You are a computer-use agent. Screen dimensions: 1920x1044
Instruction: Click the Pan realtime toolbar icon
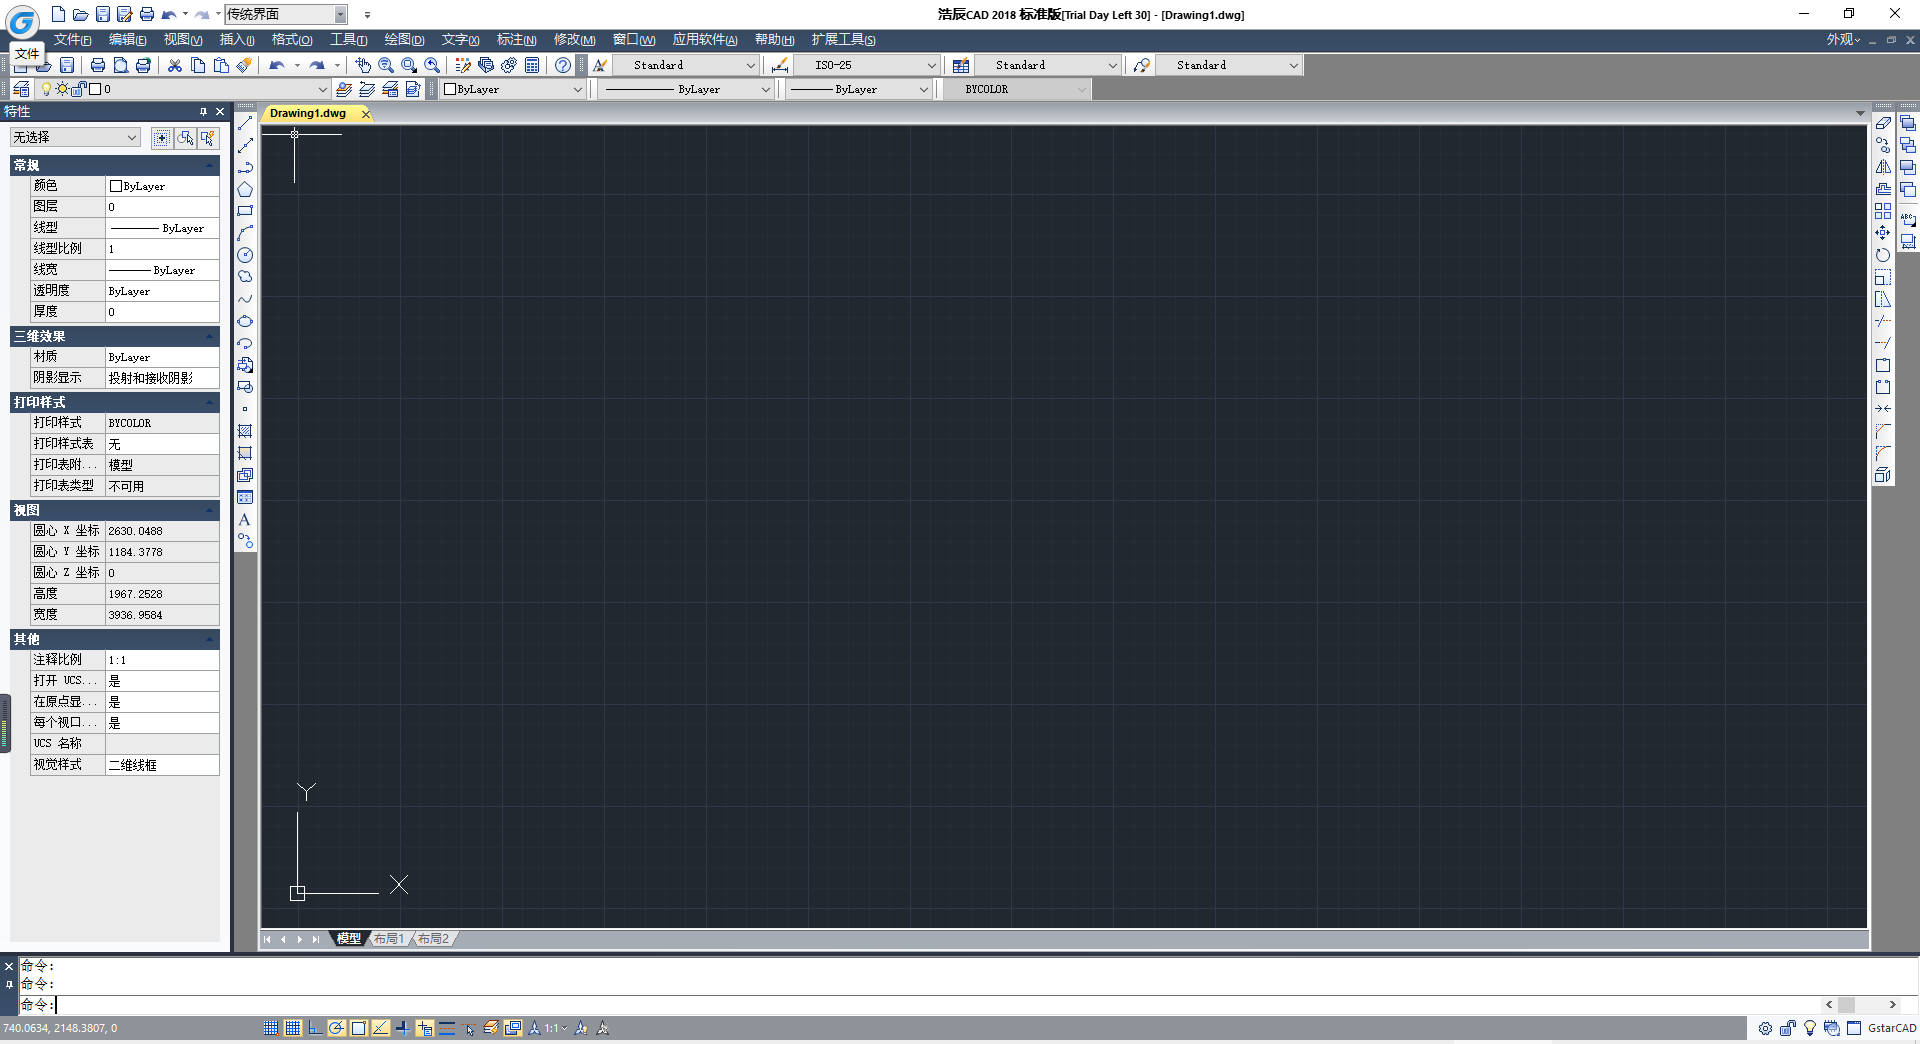(x=363, y=65)
